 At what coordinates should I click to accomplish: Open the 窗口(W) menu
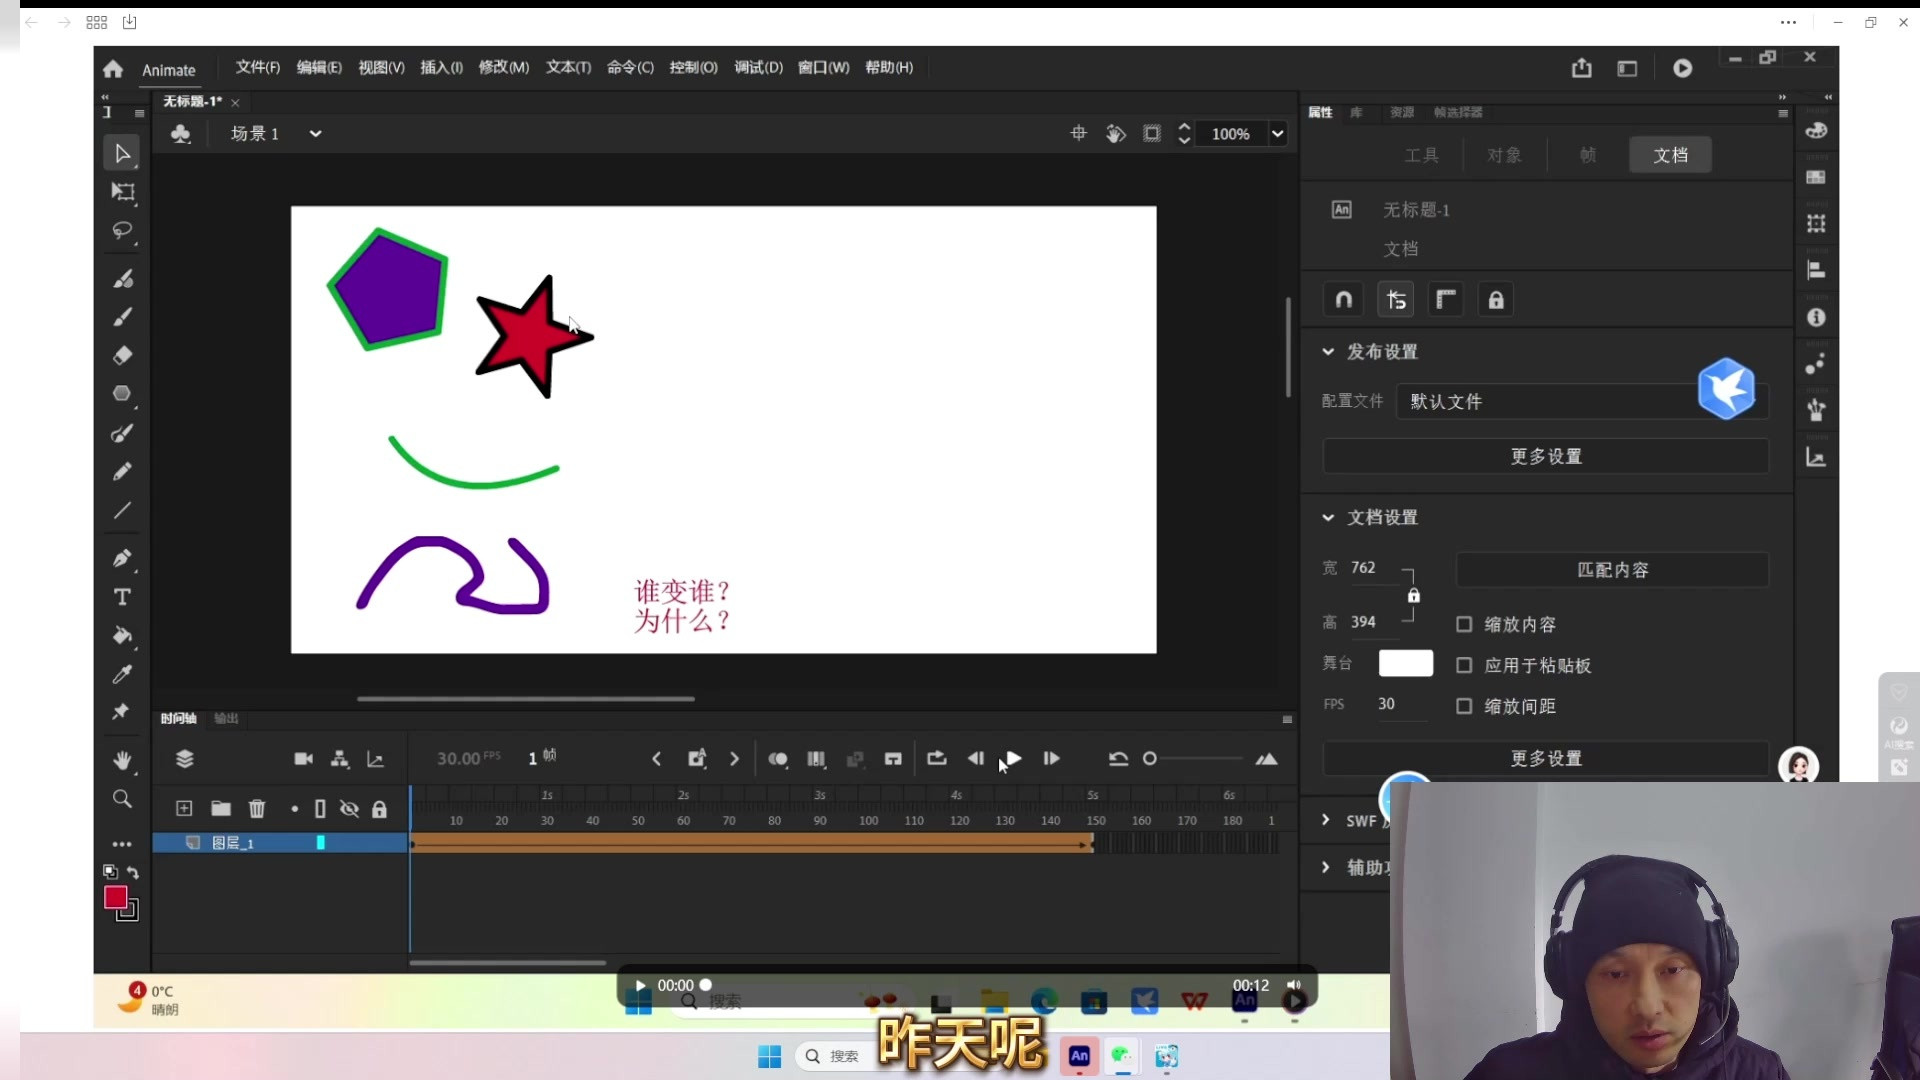[823, 67]
